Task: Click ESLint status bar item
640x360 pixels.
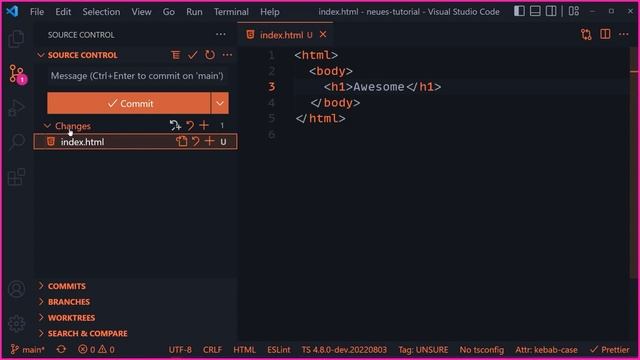Action: 279,350
